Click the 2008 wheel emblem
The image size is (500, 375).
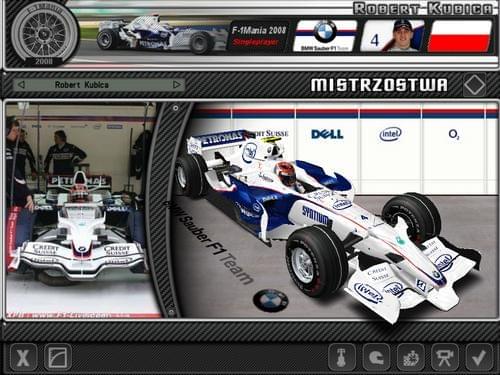43,33
